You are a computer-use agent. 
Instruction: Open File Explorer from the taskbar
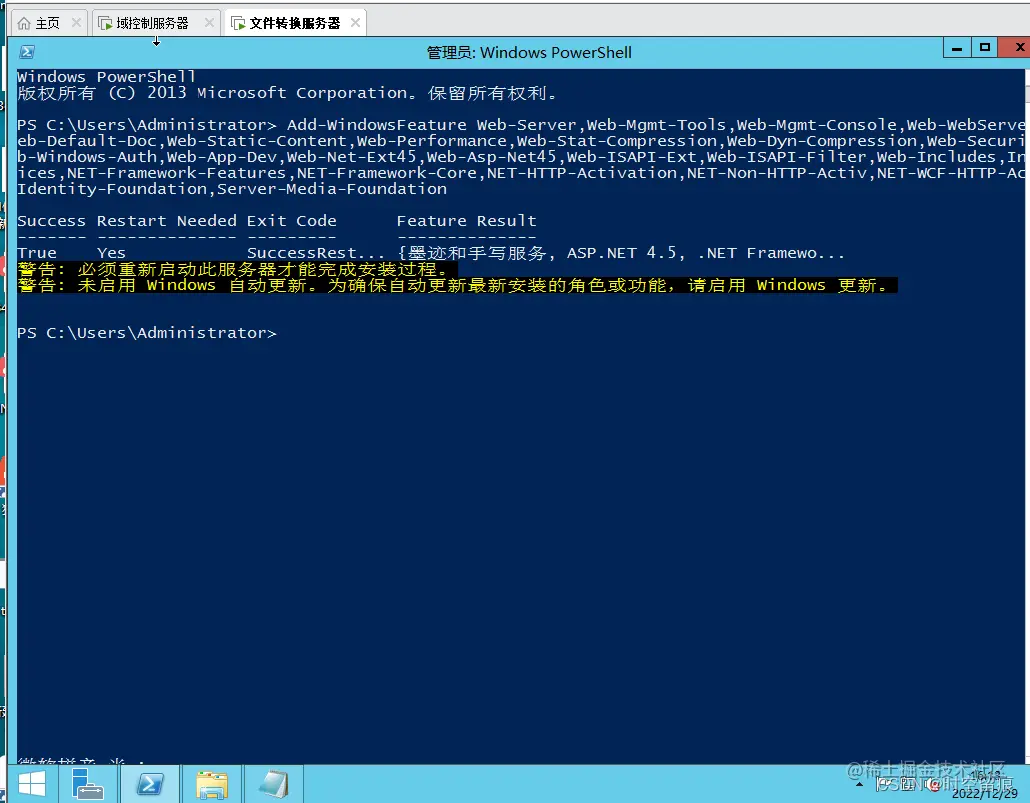[x=212, y=784]
